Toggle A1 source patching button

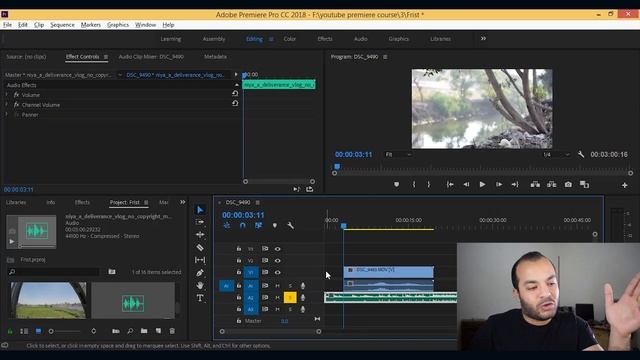coord(226,286)
